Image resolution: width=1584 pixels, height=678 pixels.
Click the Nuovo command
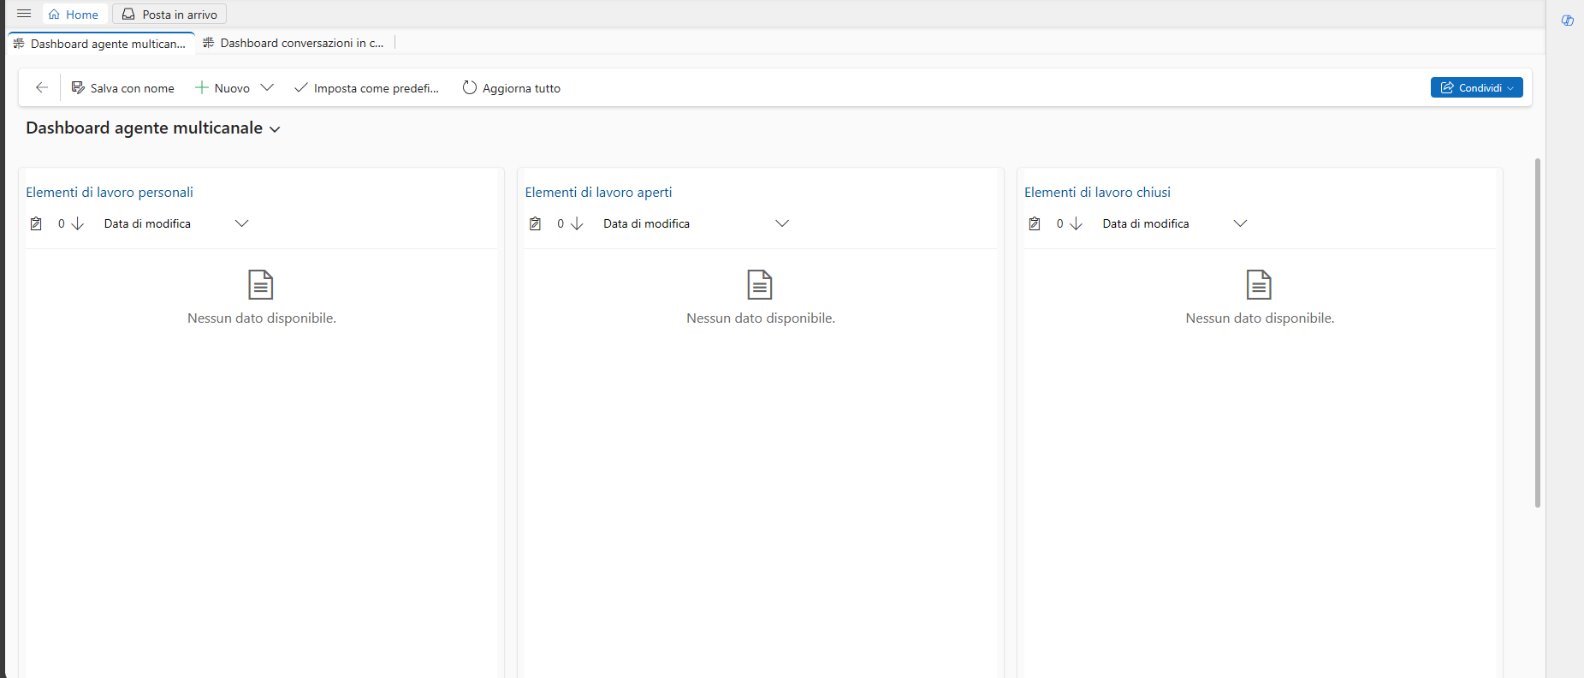(x=222, y=88)
